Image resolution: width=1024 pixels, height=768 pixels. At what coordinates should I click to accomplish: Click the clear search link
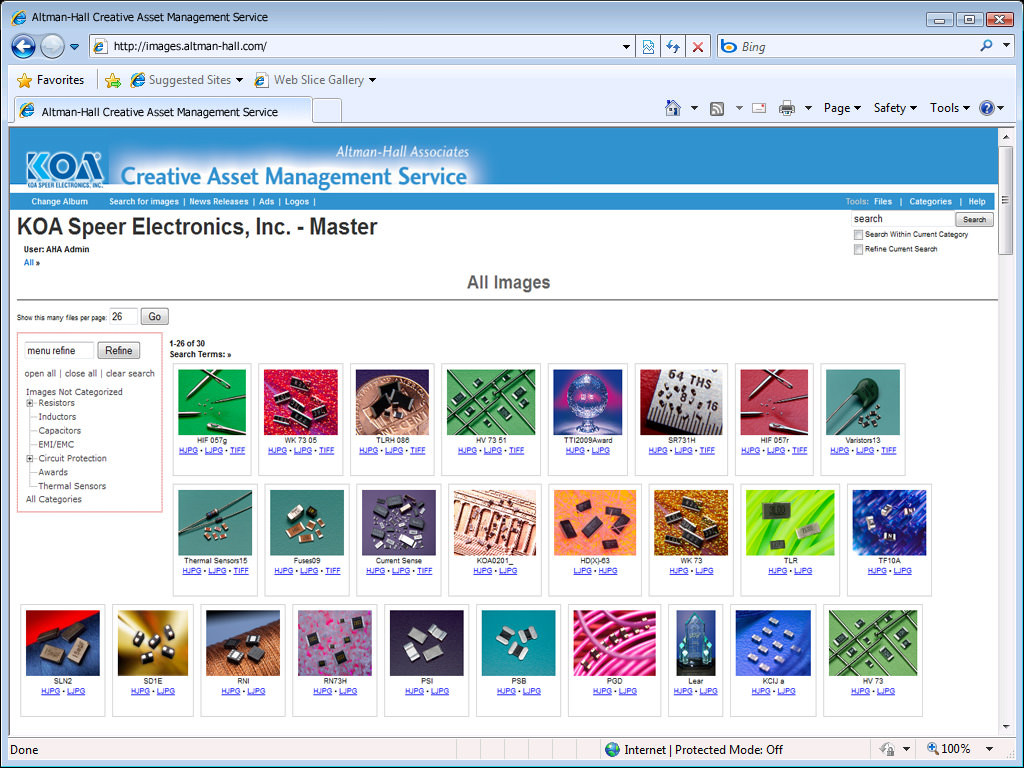(x=130, y=374)
